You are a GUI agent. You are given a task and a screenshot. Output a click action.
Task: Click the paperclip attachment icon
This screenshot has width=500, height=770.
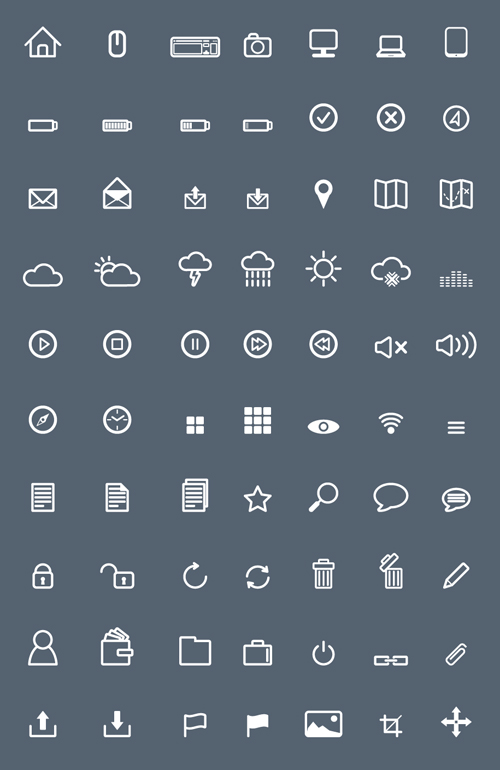click(x=456, y=654)
